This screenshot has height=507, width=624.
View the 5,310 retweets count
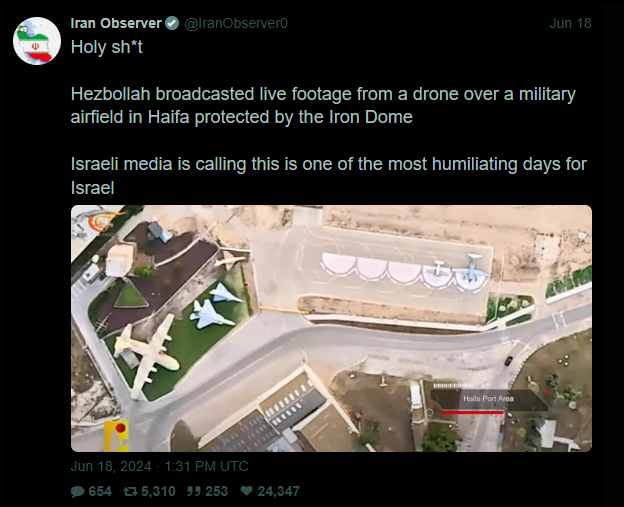pos(158,491)
